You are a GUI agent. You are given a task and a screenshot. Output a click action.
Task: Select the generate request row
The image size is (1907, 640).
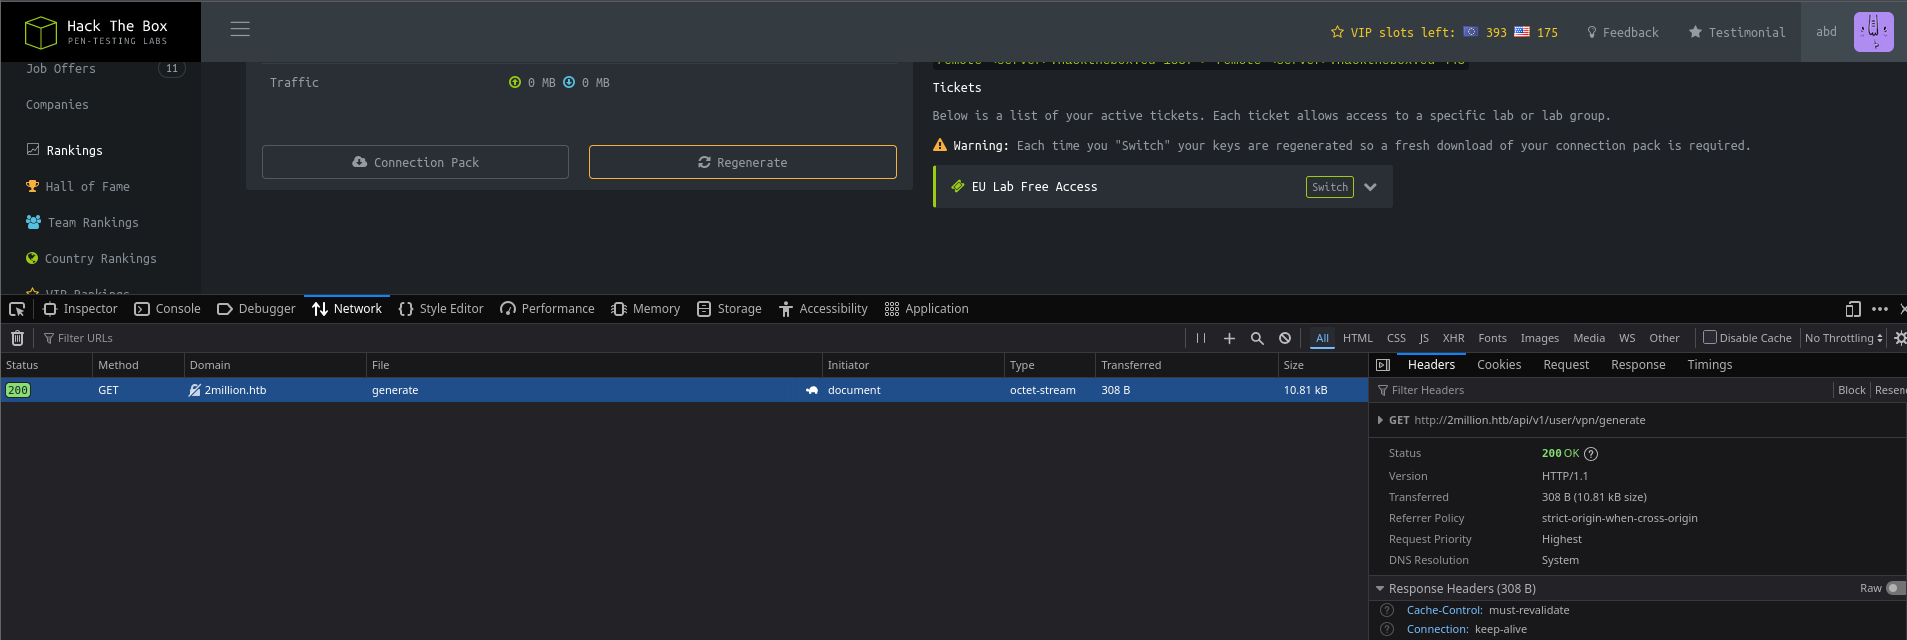tap(684, 390)
